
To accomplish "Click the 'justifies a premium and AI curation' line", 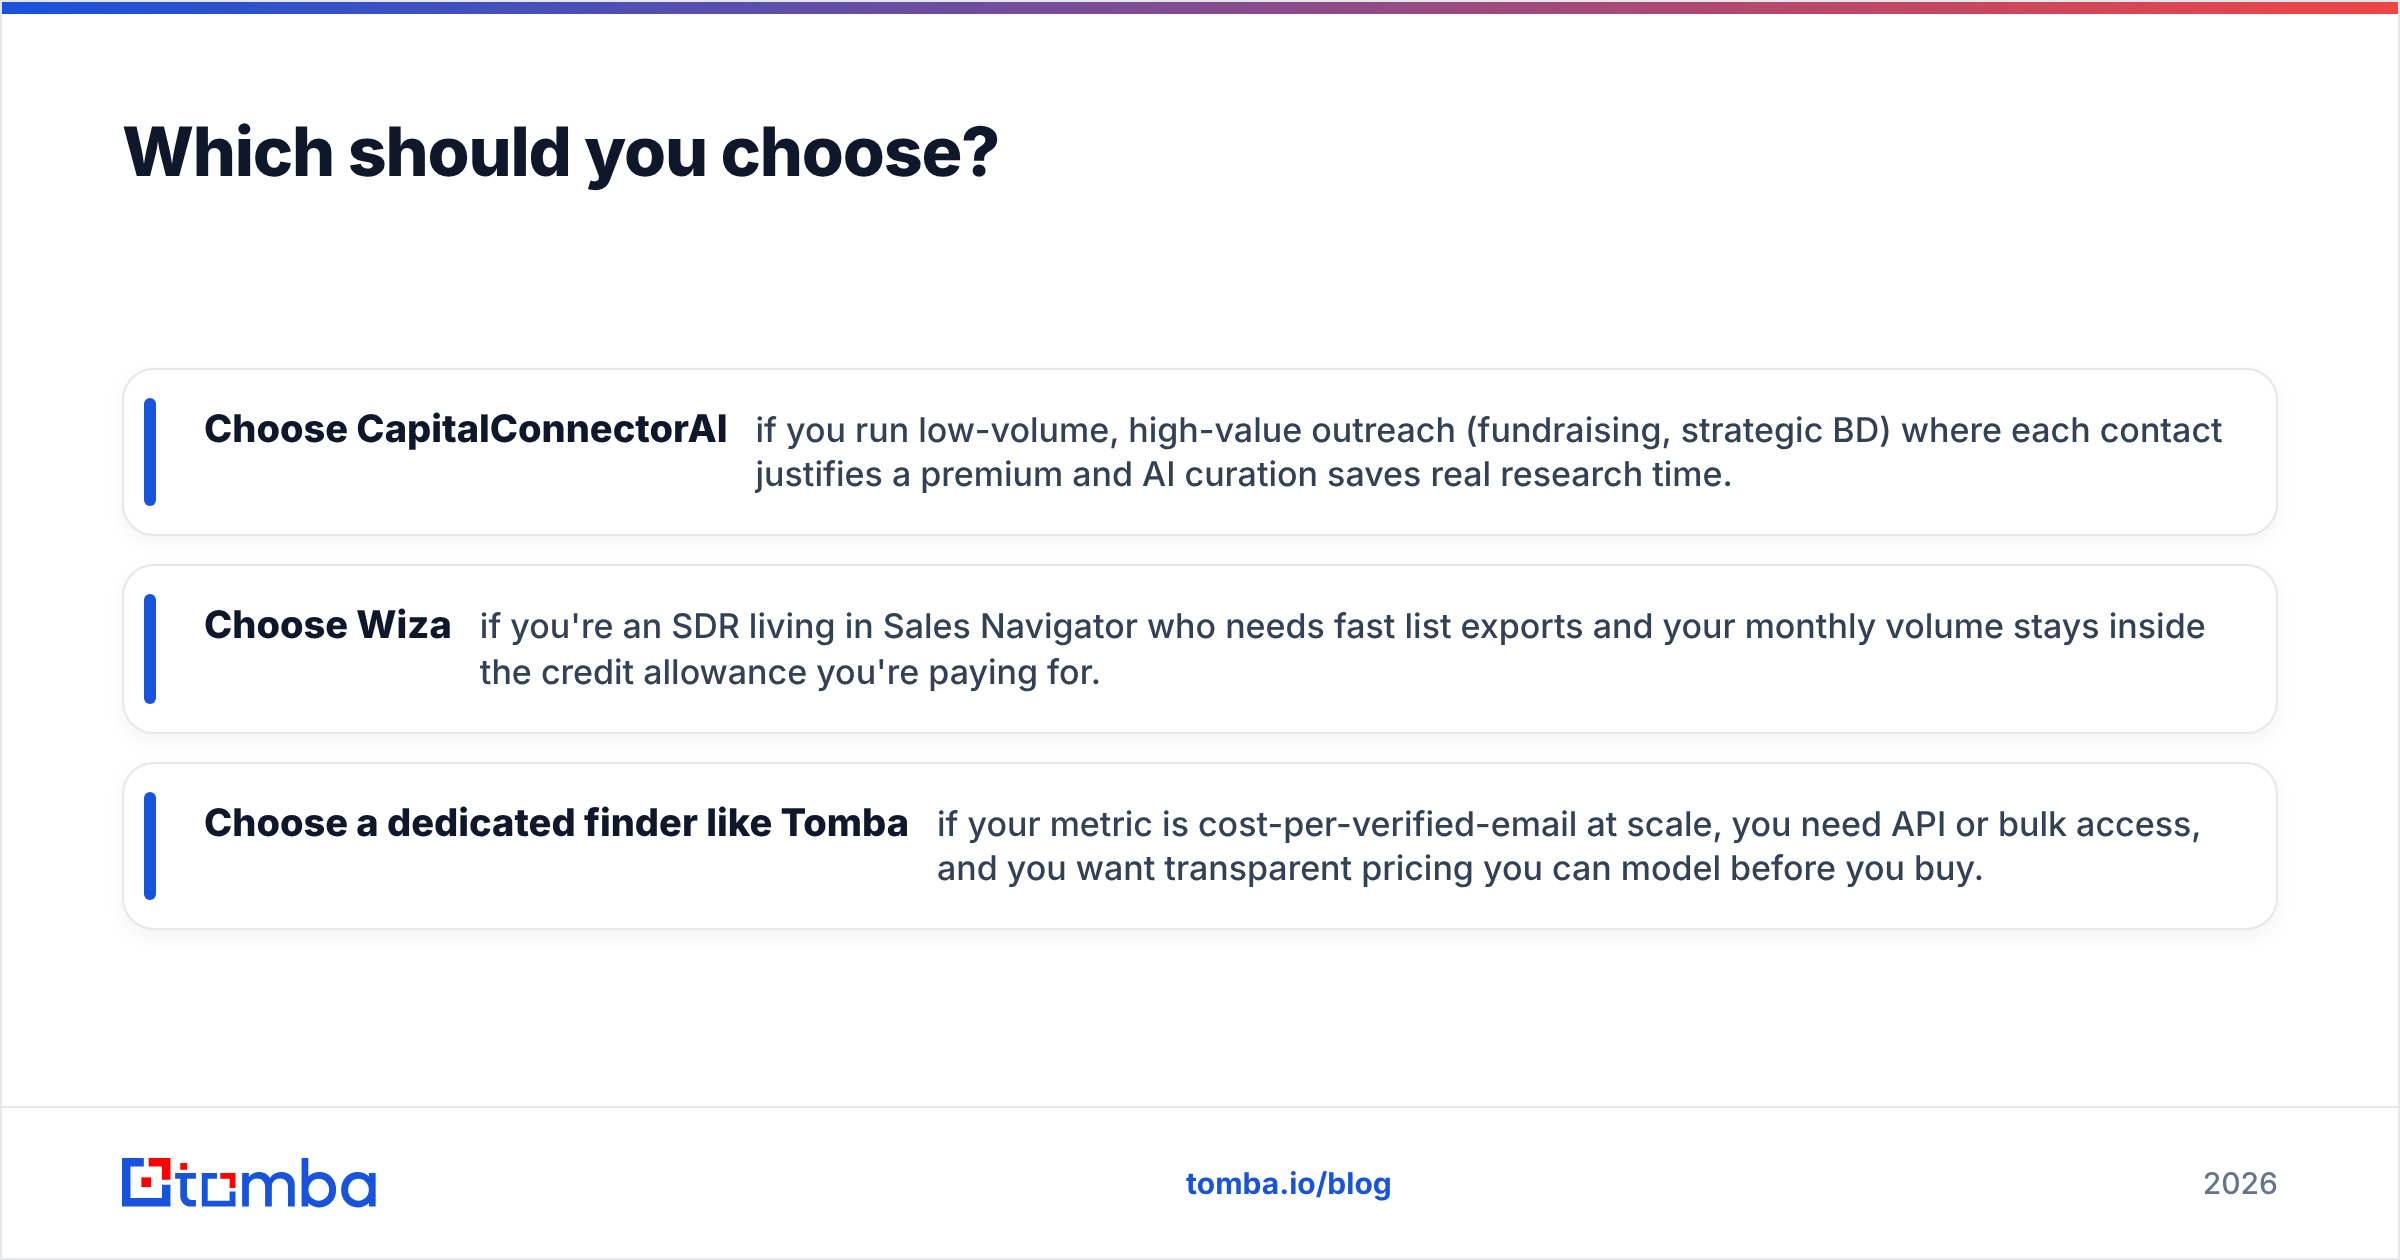I will pyautogui.click(x=1243, y=475).
